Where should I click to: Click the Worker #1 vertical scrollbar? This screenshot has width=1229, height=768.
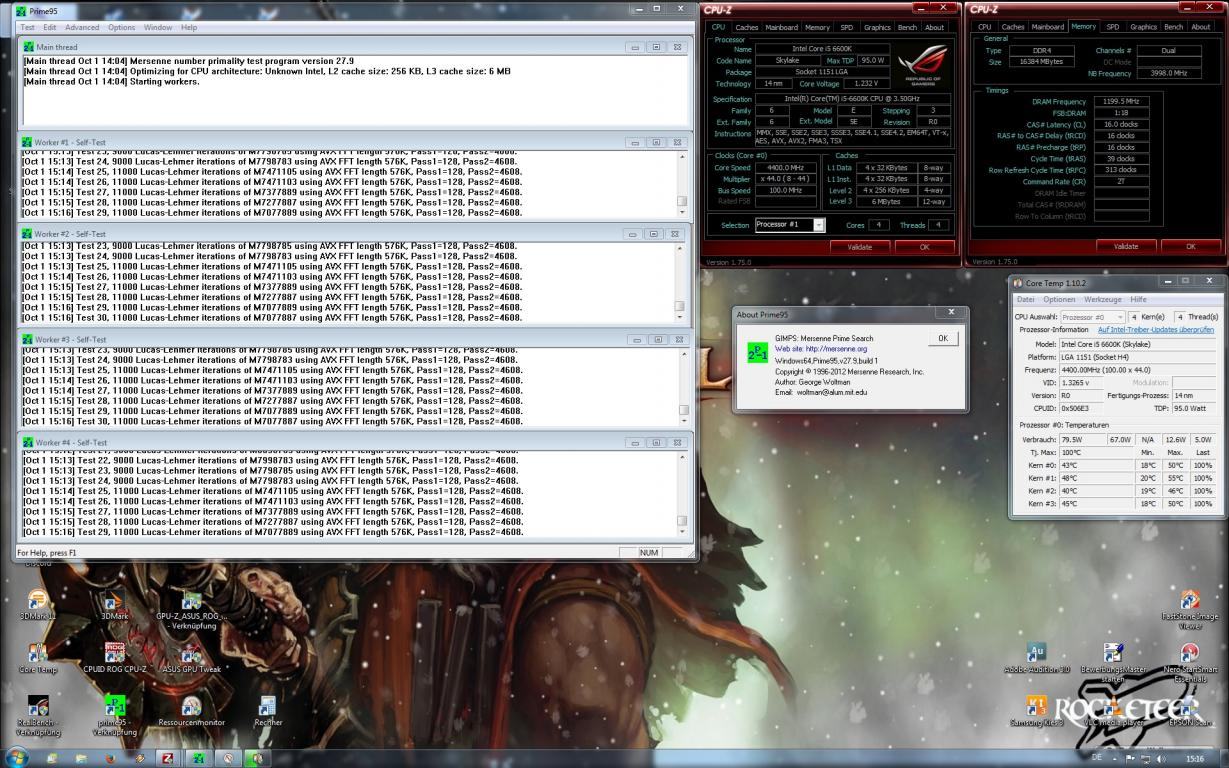pos(682,184)
